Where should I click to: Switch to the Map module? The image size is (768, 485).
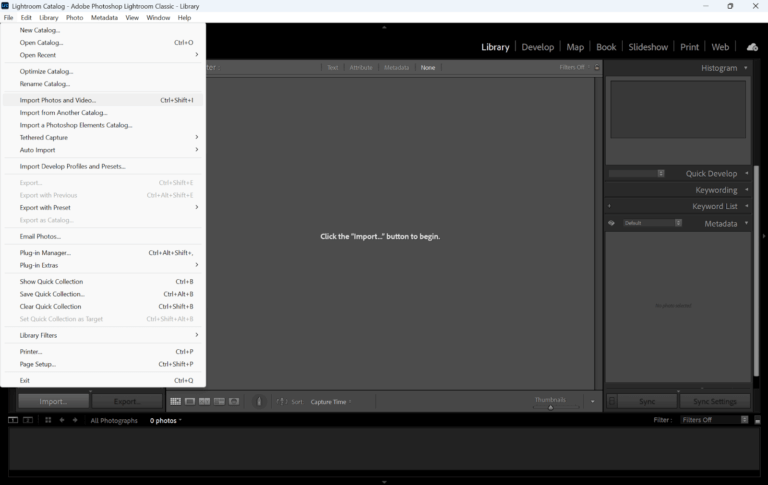[x=575, y=47]
